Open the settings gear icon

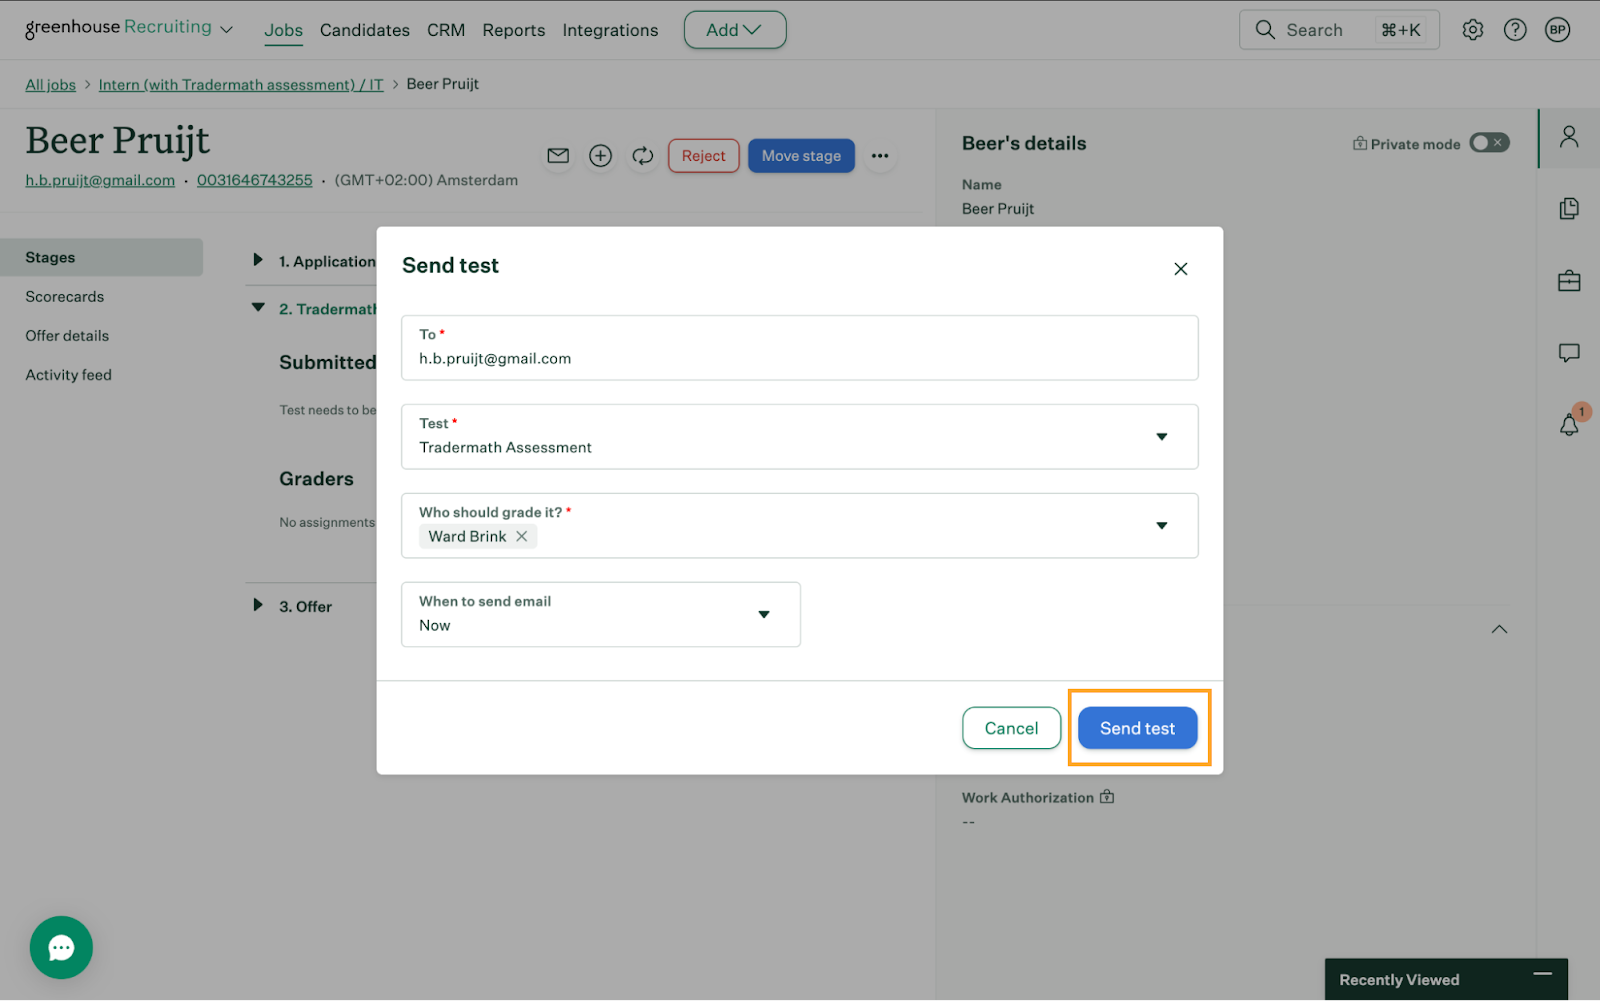tap(1472, 30)
